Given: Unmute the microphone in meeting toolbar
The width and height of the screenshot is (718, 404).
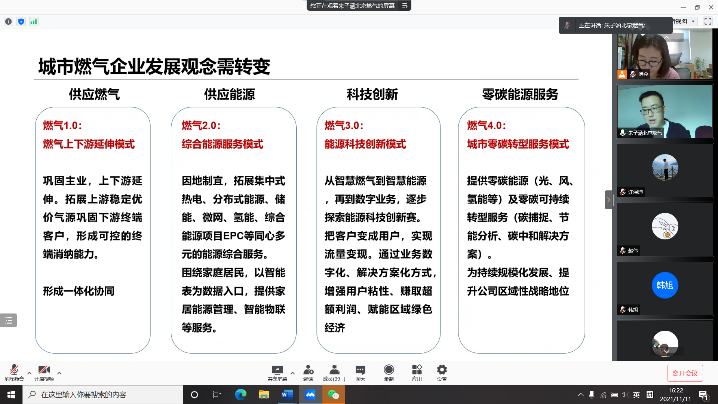Looking at the screenshot, I should [x=13, y=370].
